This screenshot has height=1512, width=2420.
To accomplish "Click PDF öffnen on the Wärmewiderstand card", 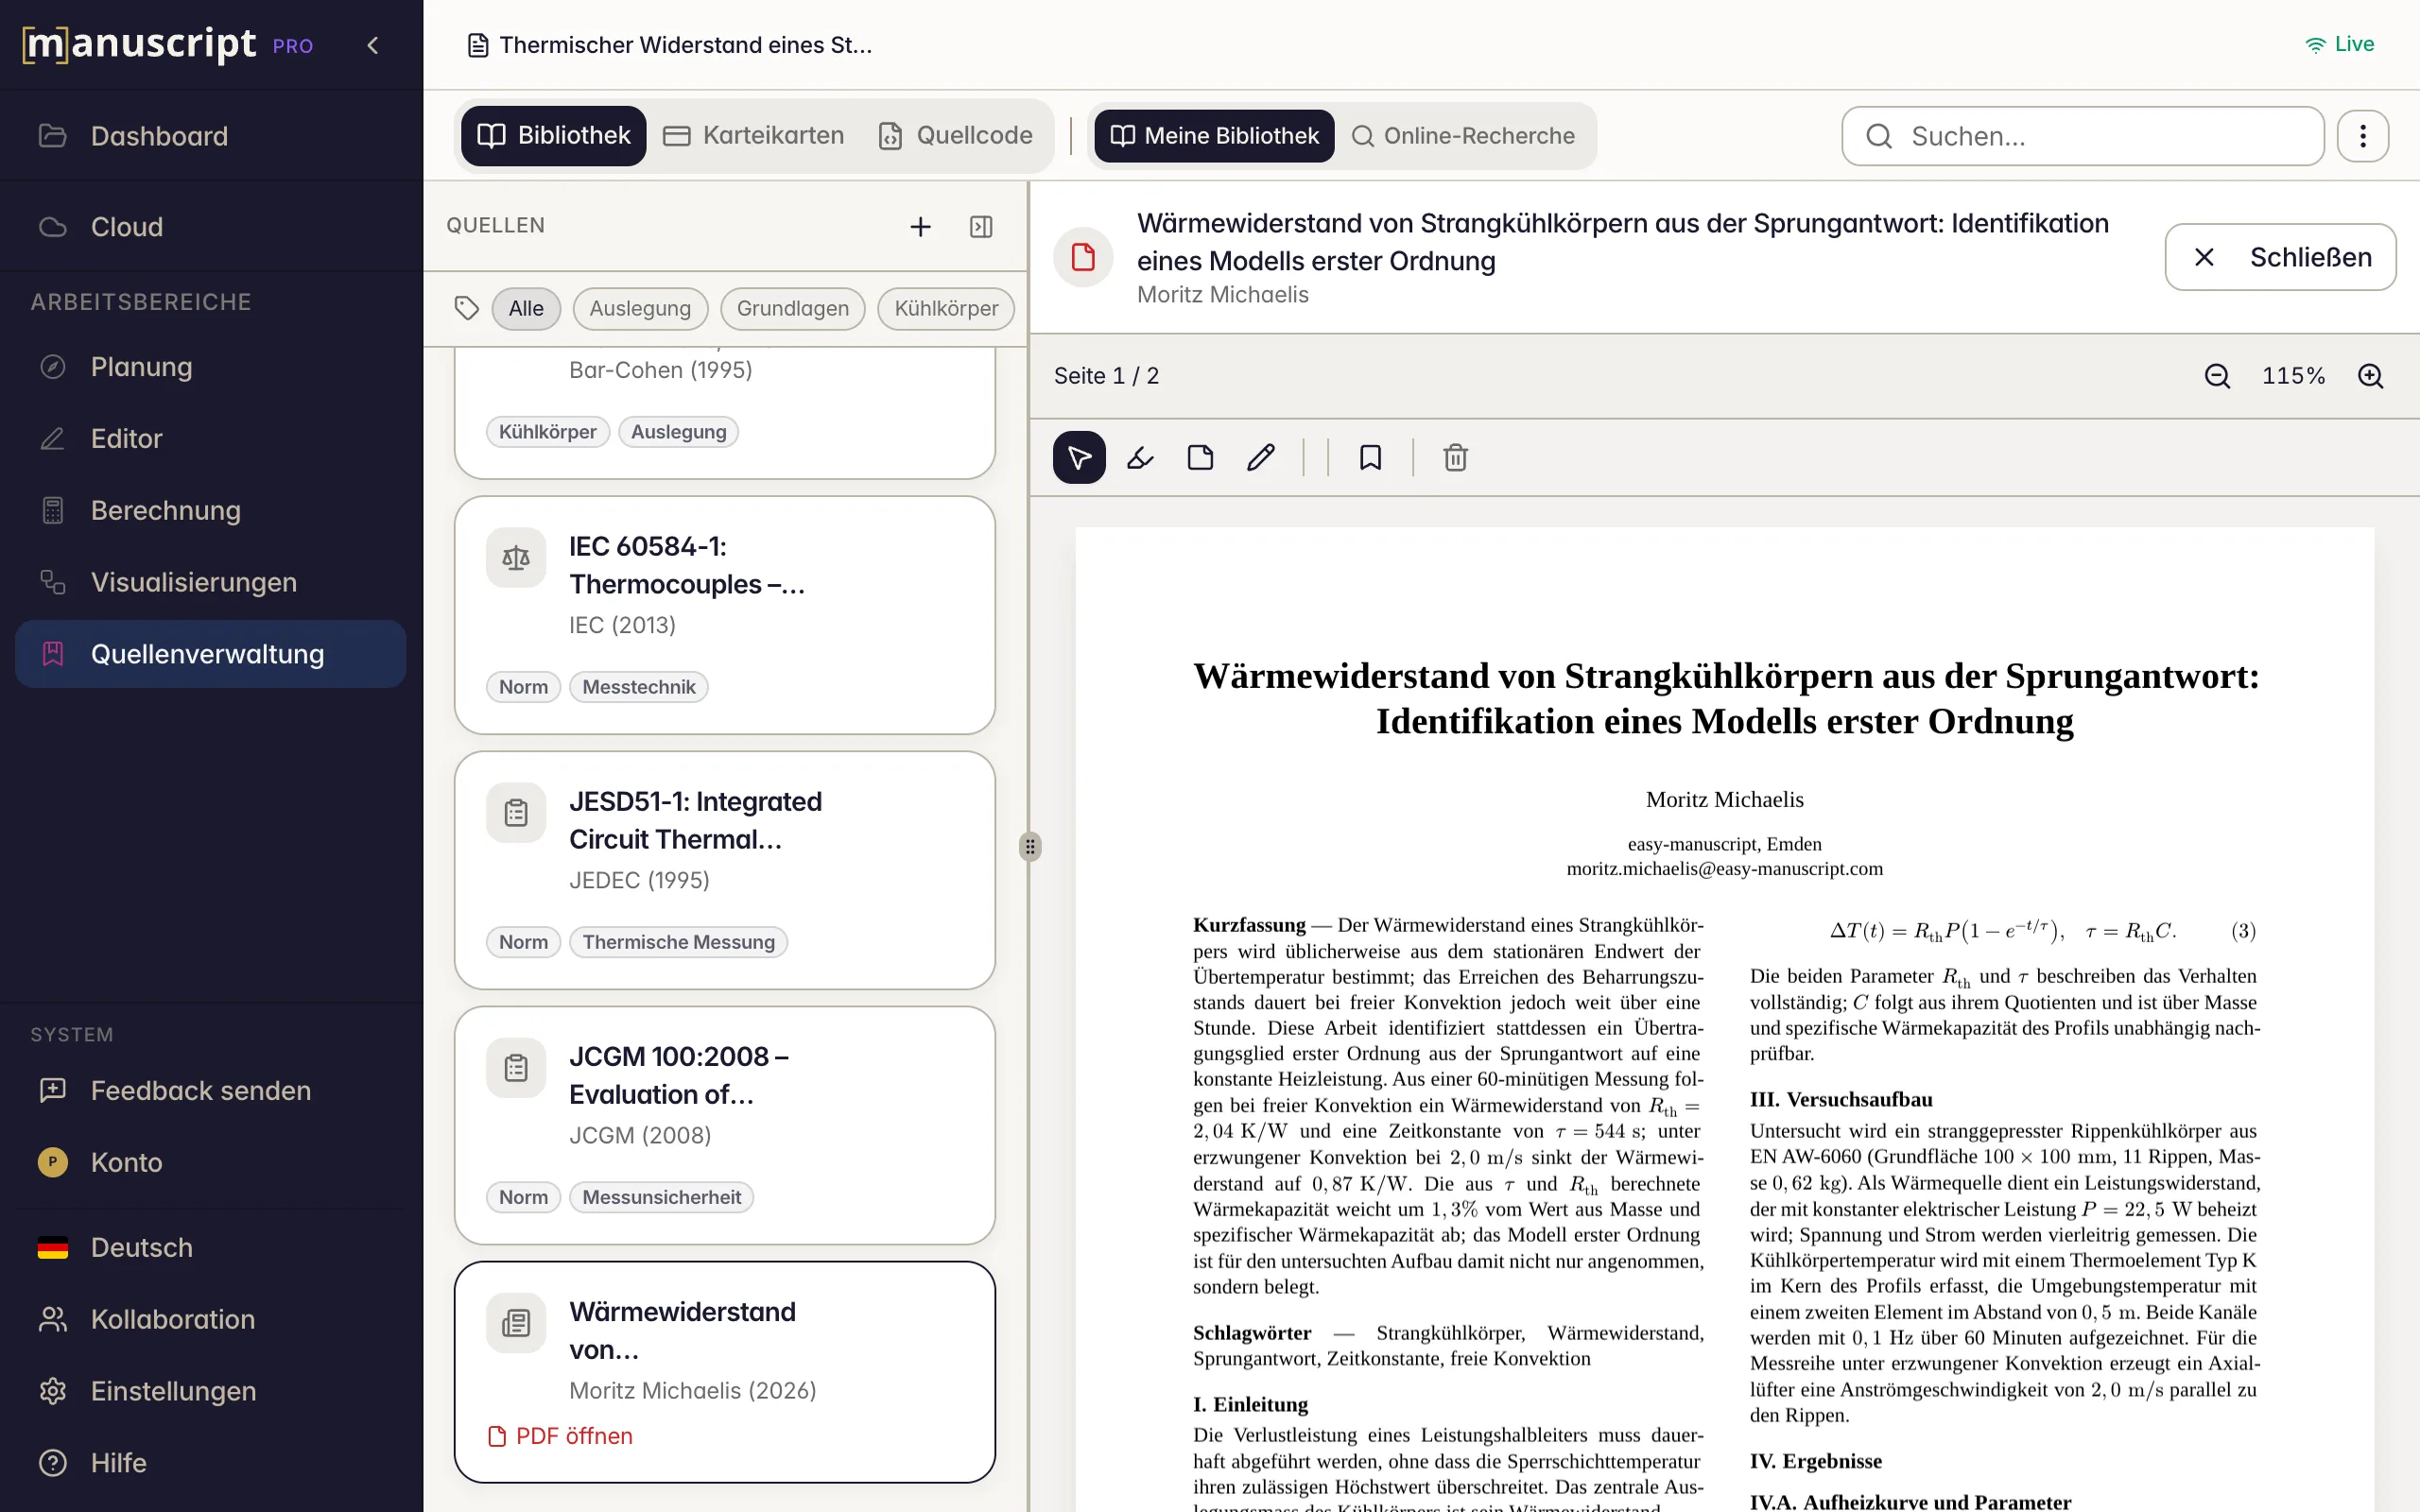I will (561, 1436).
